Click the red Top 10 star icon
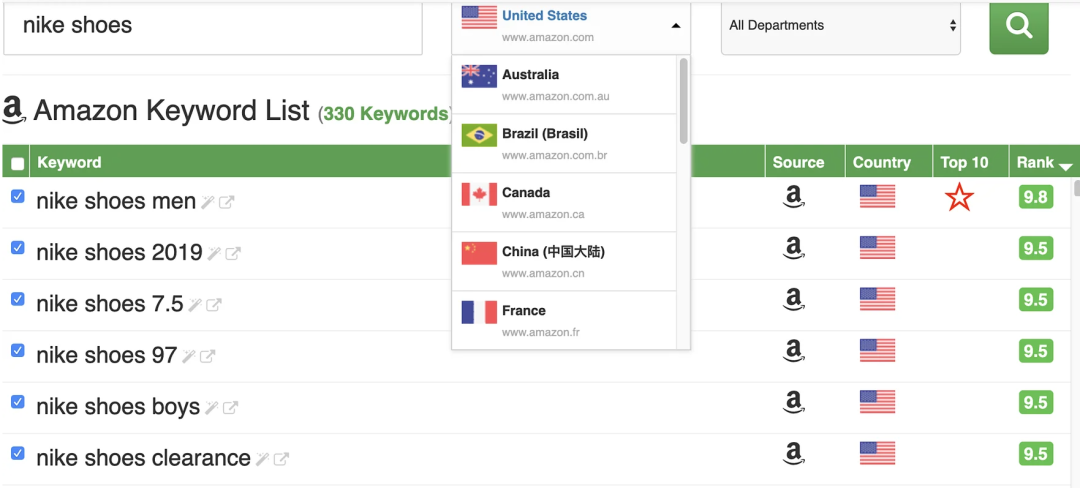1080x488 pixels. point(958,198)
